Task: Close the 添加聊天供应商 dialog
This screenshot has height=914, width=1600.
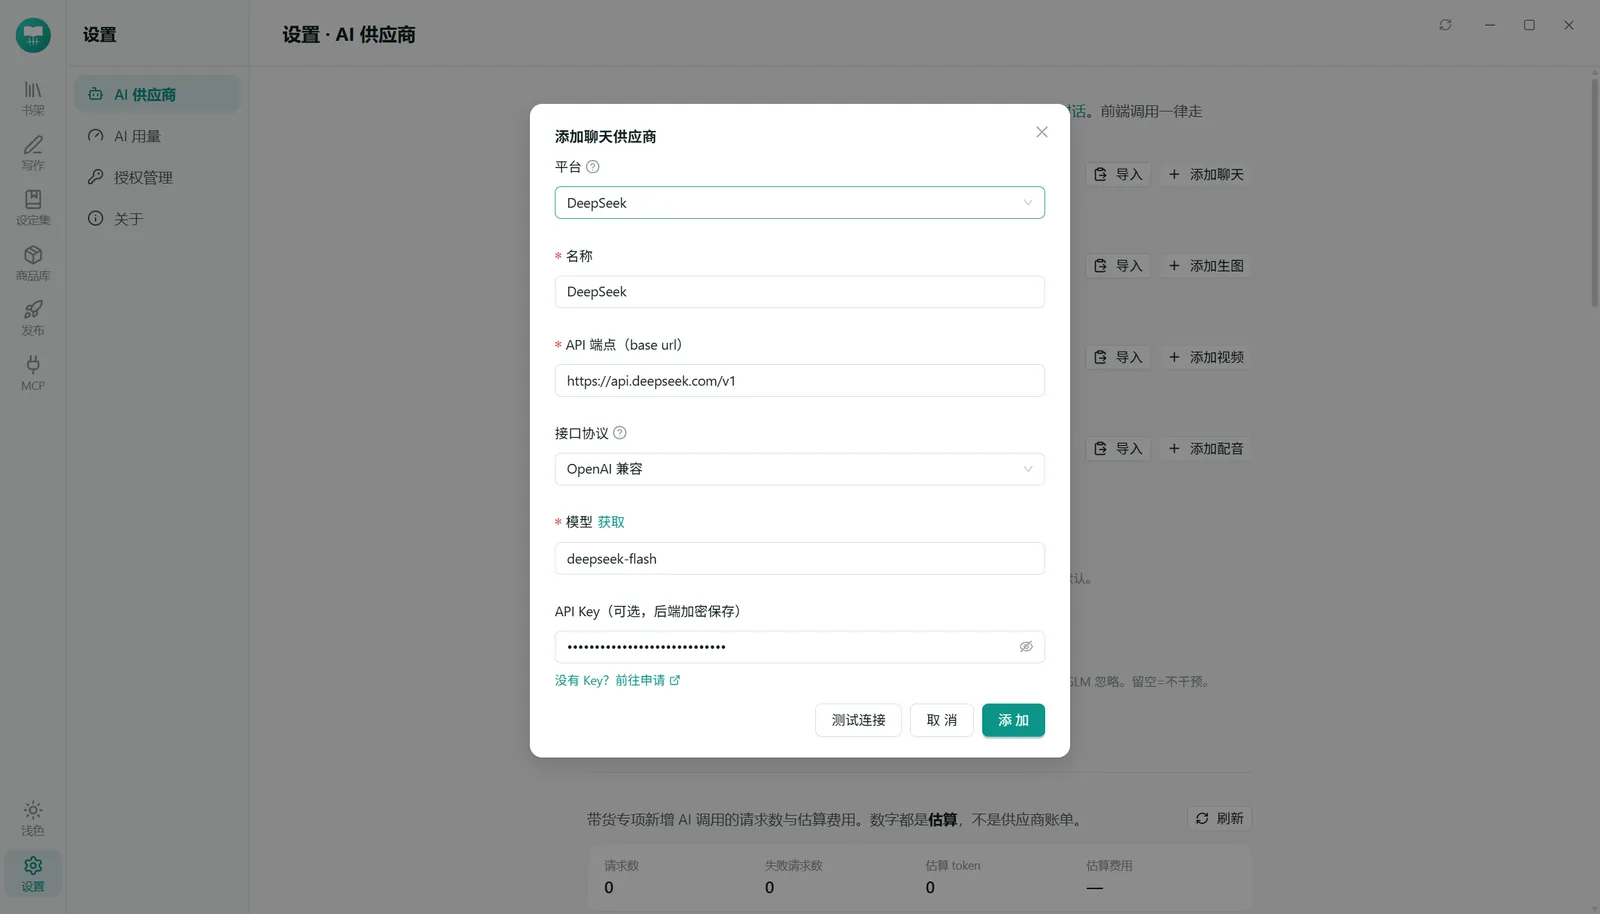Action: click(1042, 132)
